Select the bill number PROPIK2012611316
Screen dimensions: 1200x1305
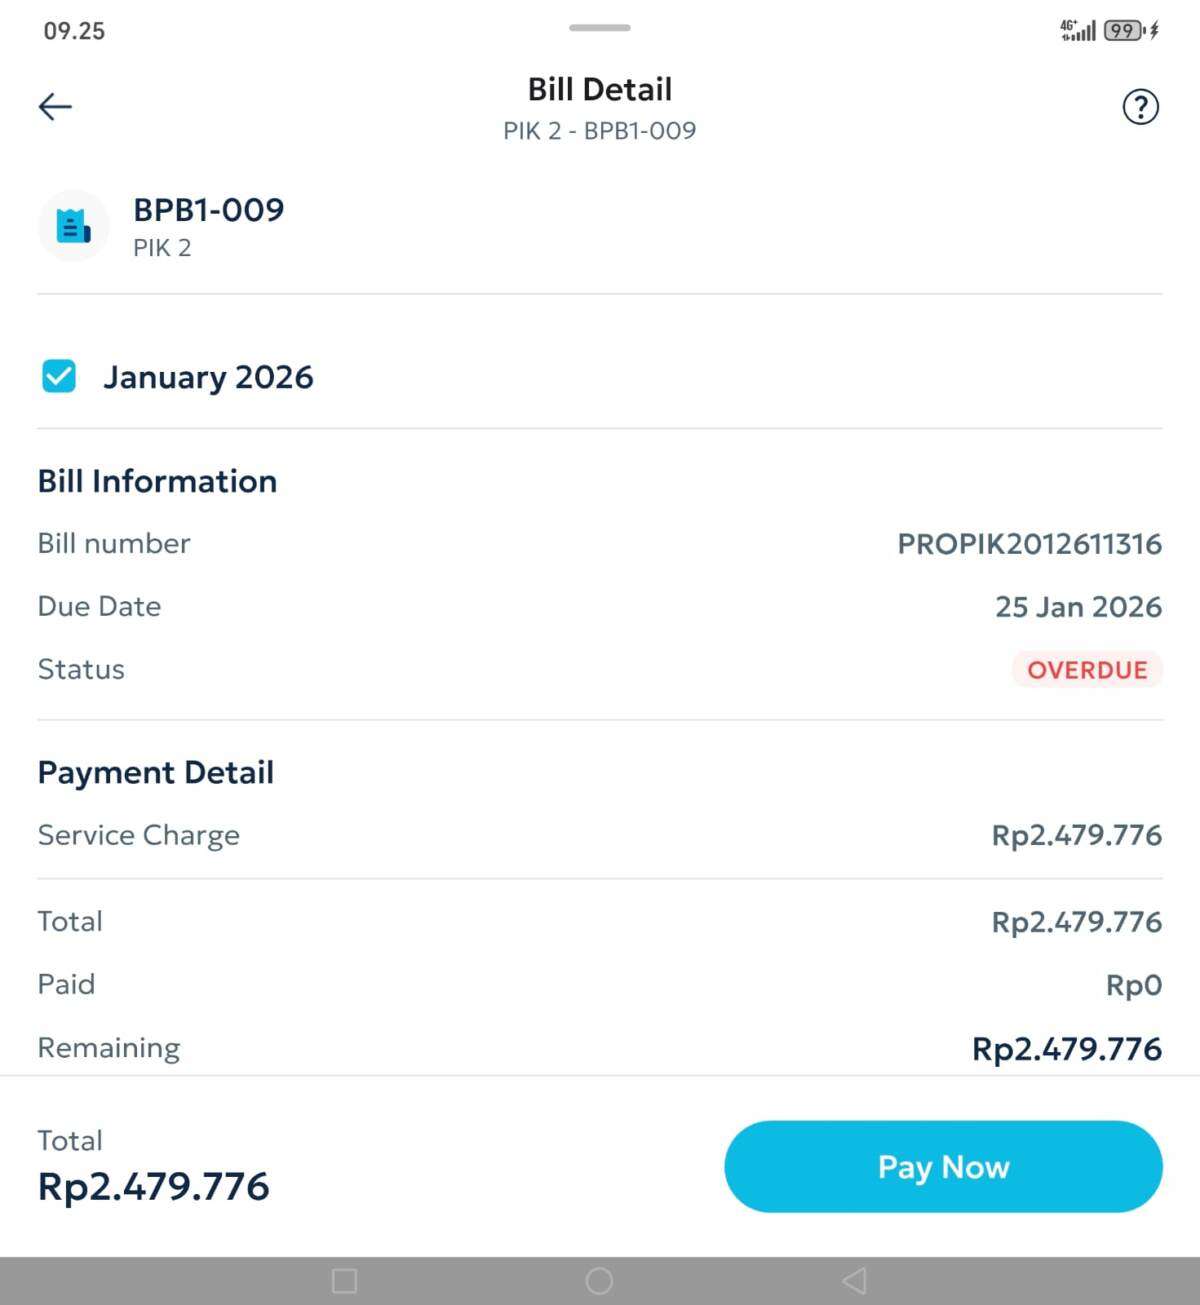click(1029, 544)
